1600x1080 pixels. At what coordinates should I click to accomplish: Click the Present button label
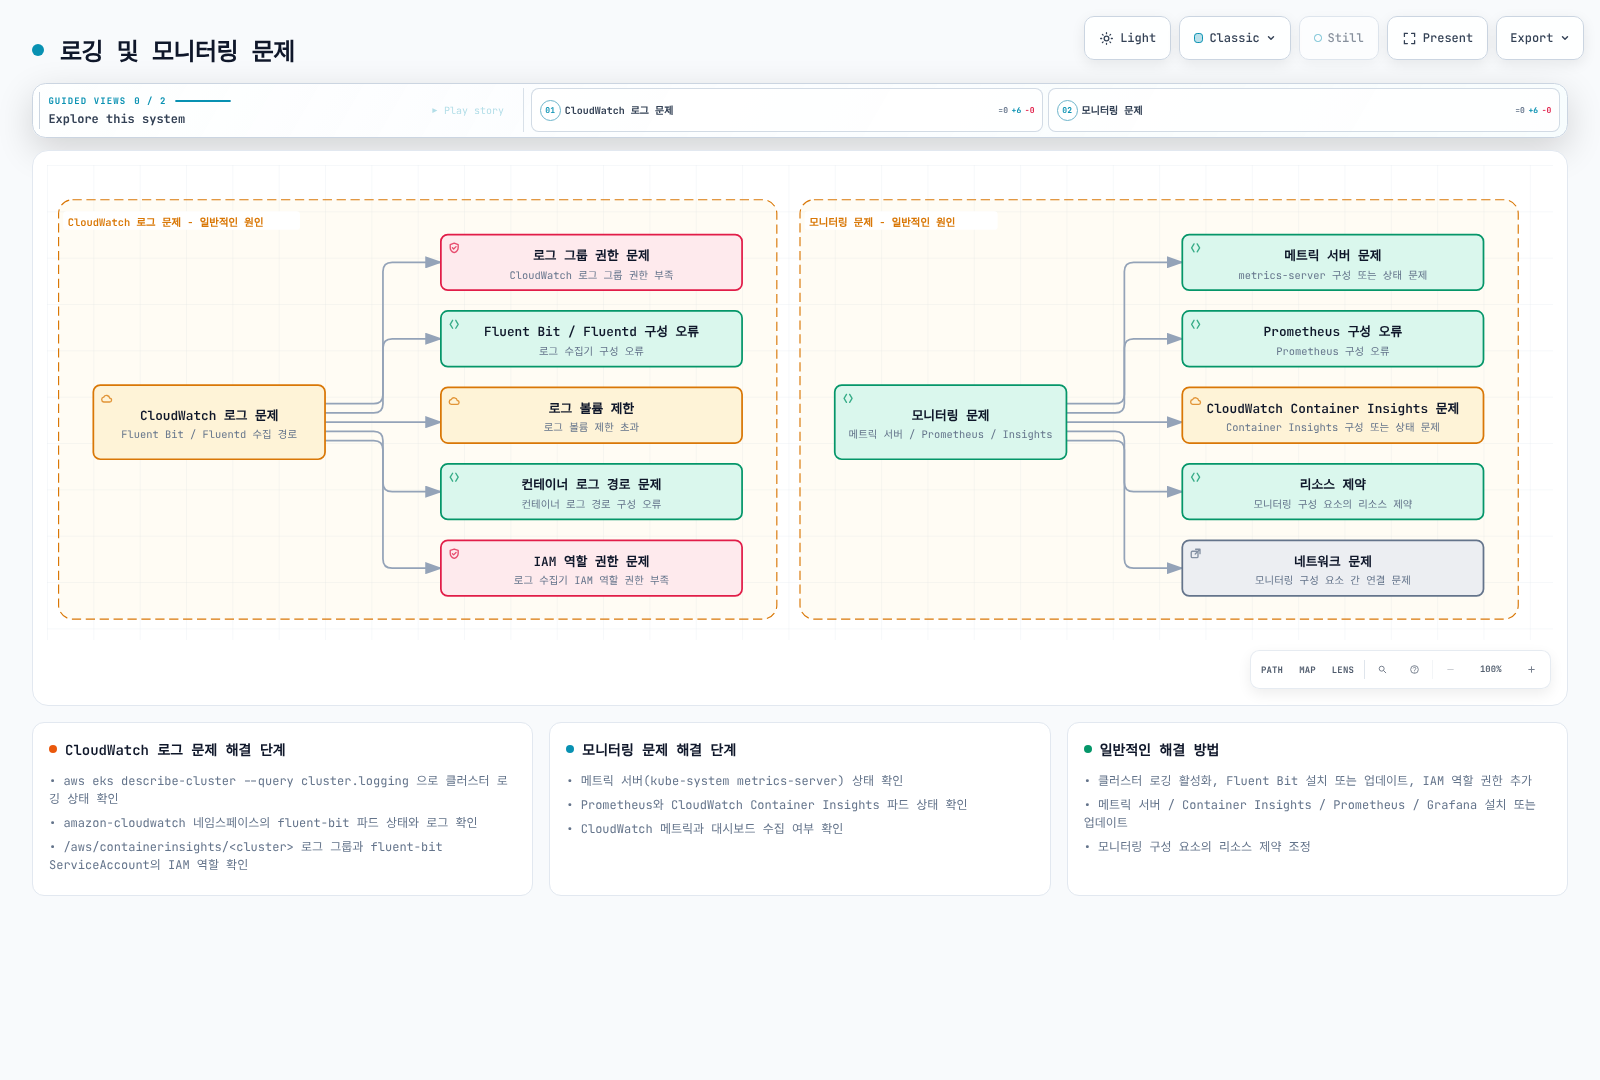pos(1447,38)
